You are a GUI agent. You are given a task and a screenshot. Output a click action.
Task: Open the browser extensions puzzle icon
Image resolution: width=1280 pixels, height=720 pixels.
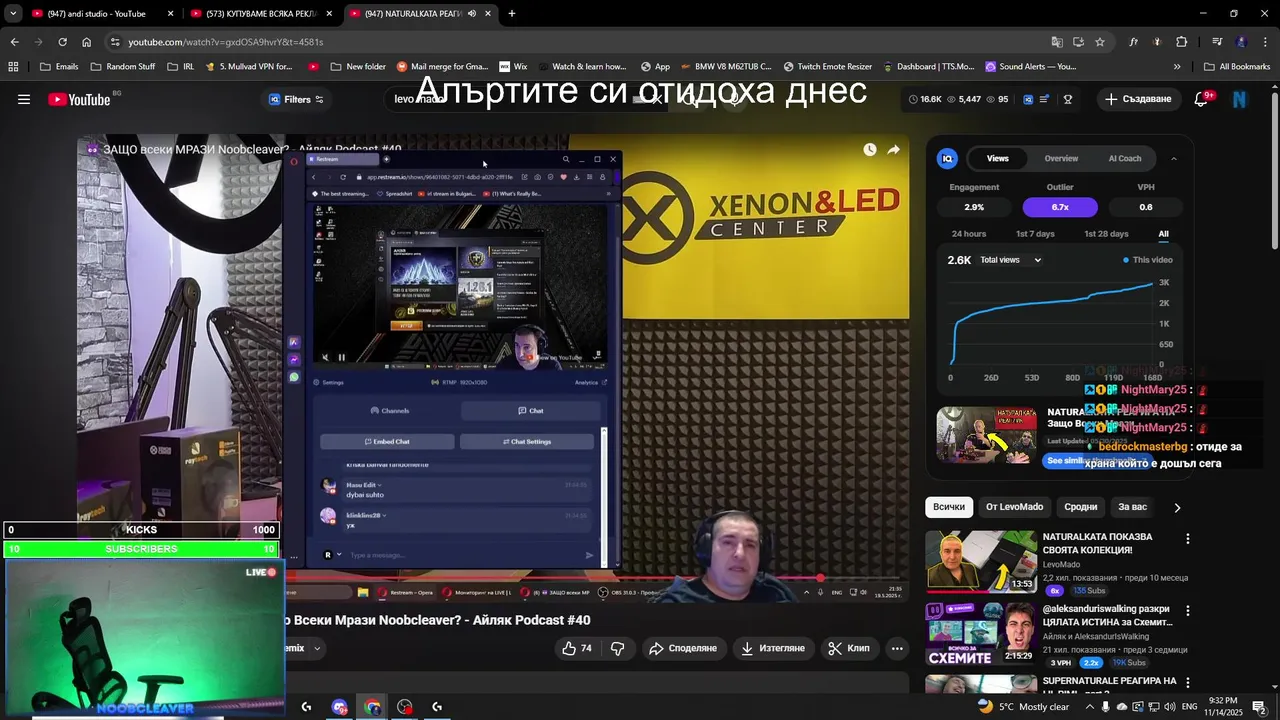click(x=1182, y=42)
